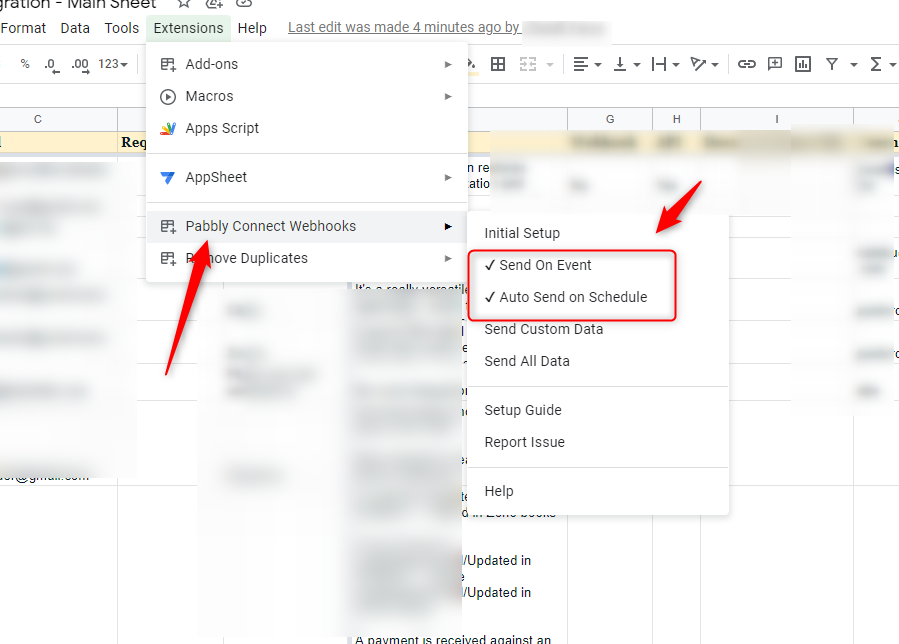Open Apps Script
Screen dimensions: 899x644
pos(307,128)
